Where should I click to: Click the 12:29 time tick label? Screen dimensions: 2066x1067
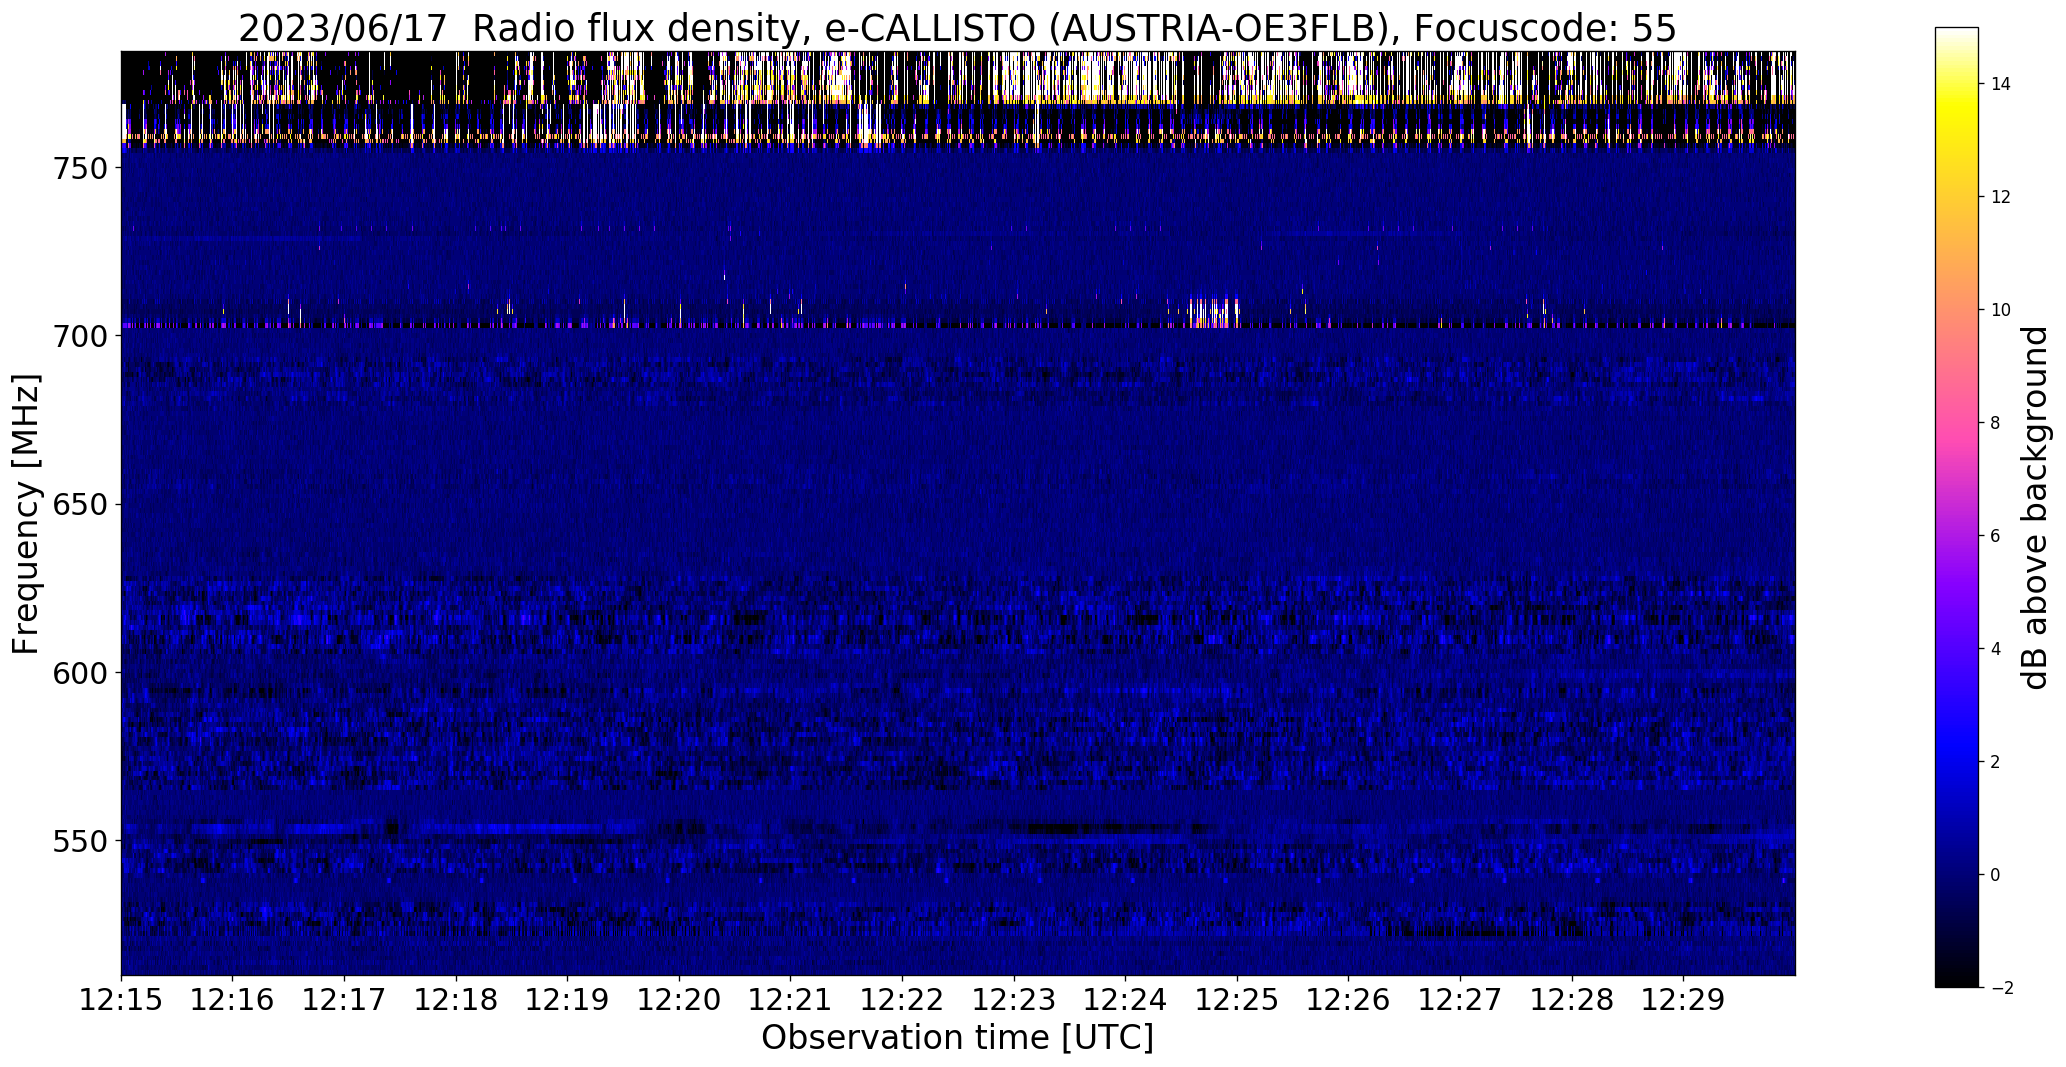(x=1684, y=999)
